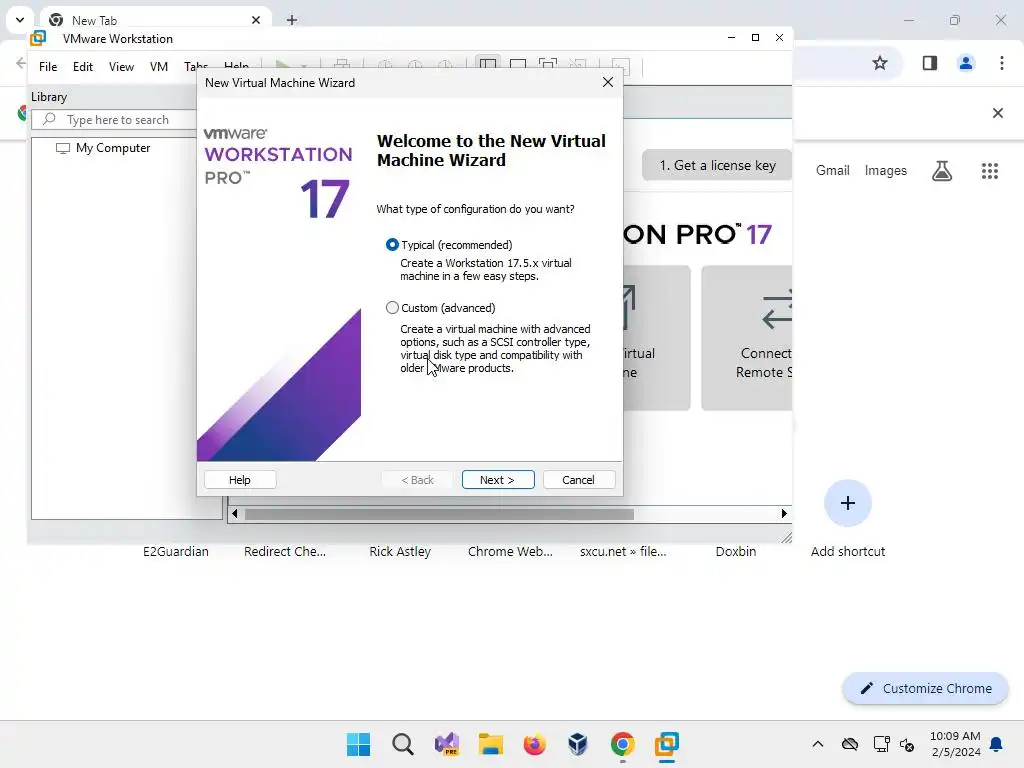Click the VMware horizontal scrollbar right arrow
This screenshot has width=1024, height=768.
[784, 514]
